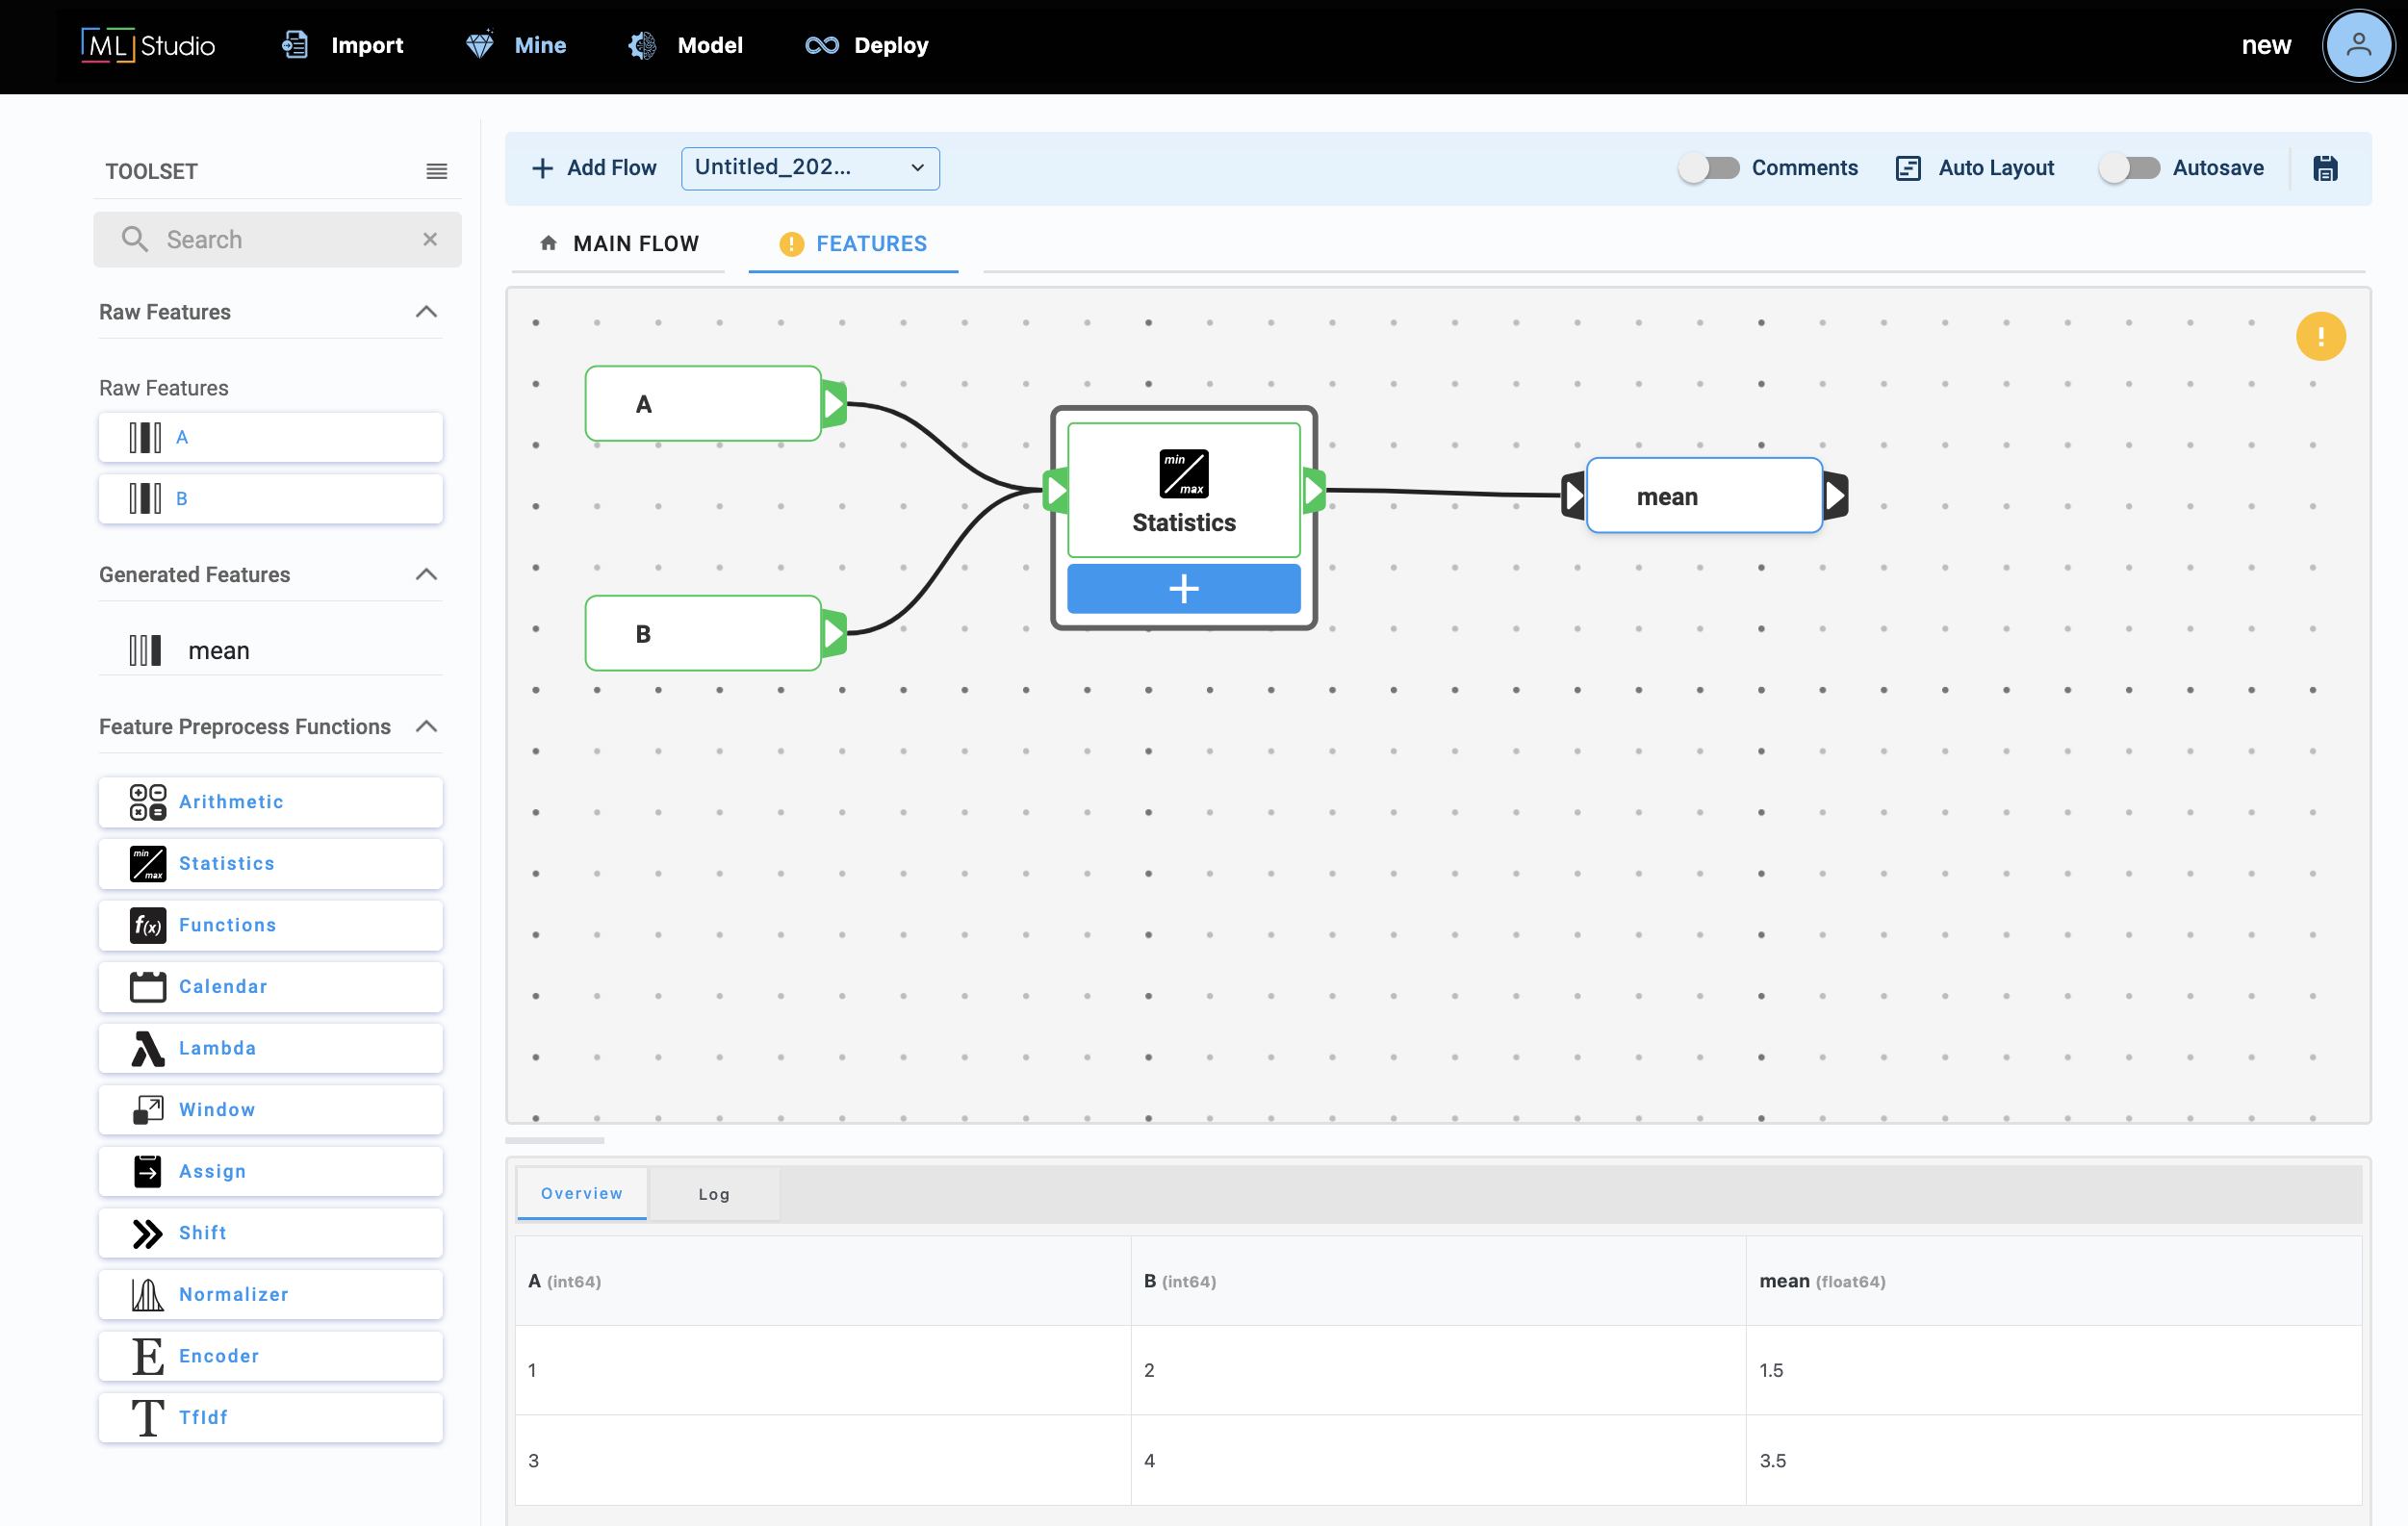
Task: Click the Auto Layout icon
Action: 1908,168
